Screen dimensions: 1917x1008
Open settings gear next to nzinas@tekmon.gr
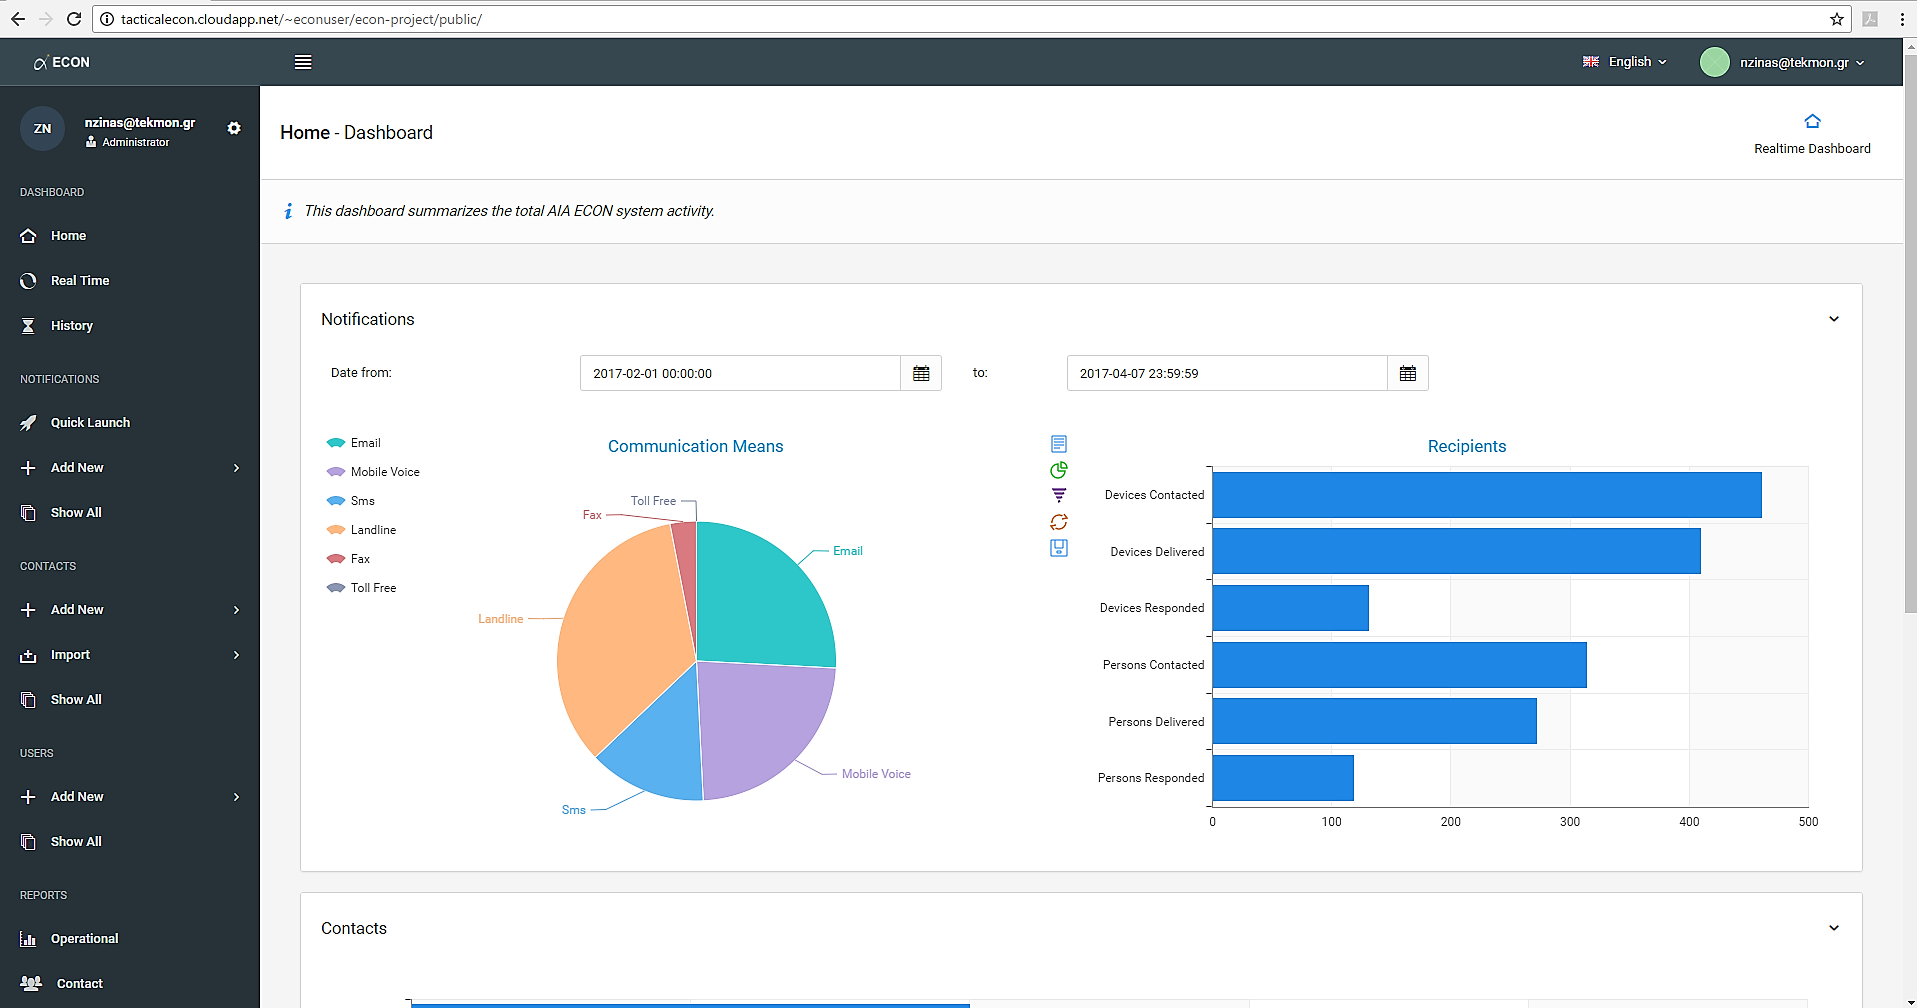click(x=234, y=128)
